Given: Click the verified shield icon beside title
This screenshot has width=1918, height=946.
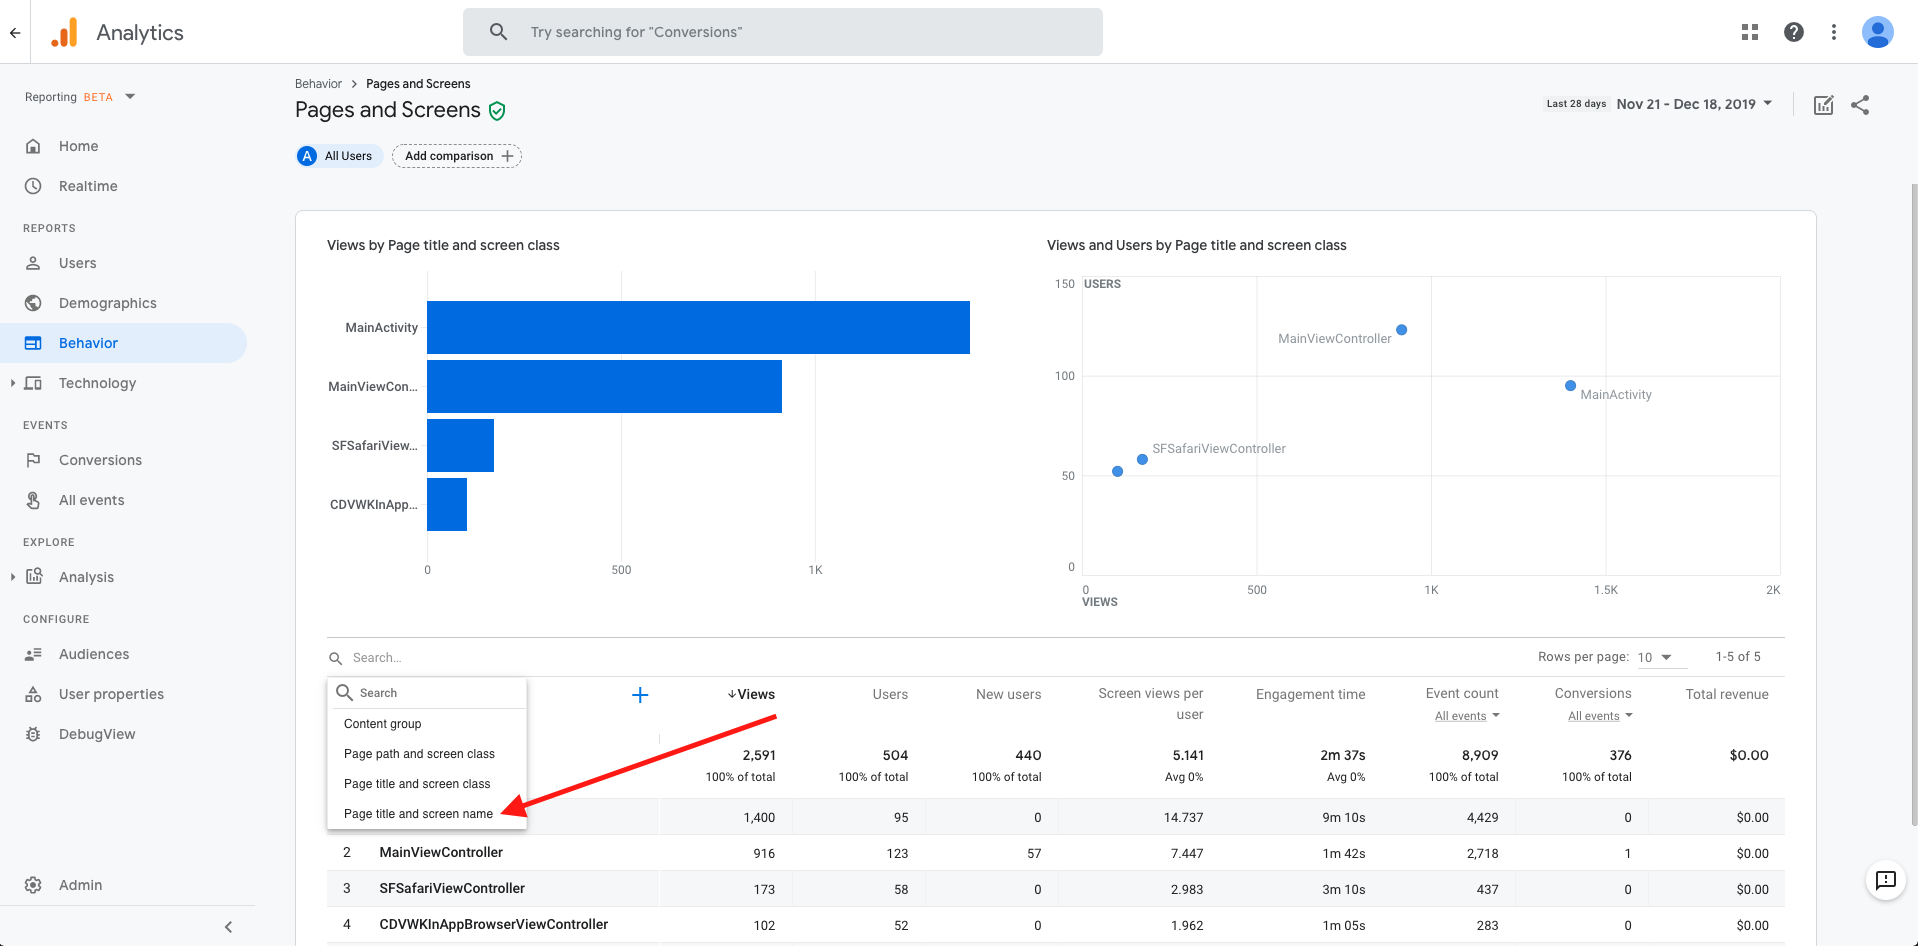Looking at the screenshot, I should pos(497,111).
